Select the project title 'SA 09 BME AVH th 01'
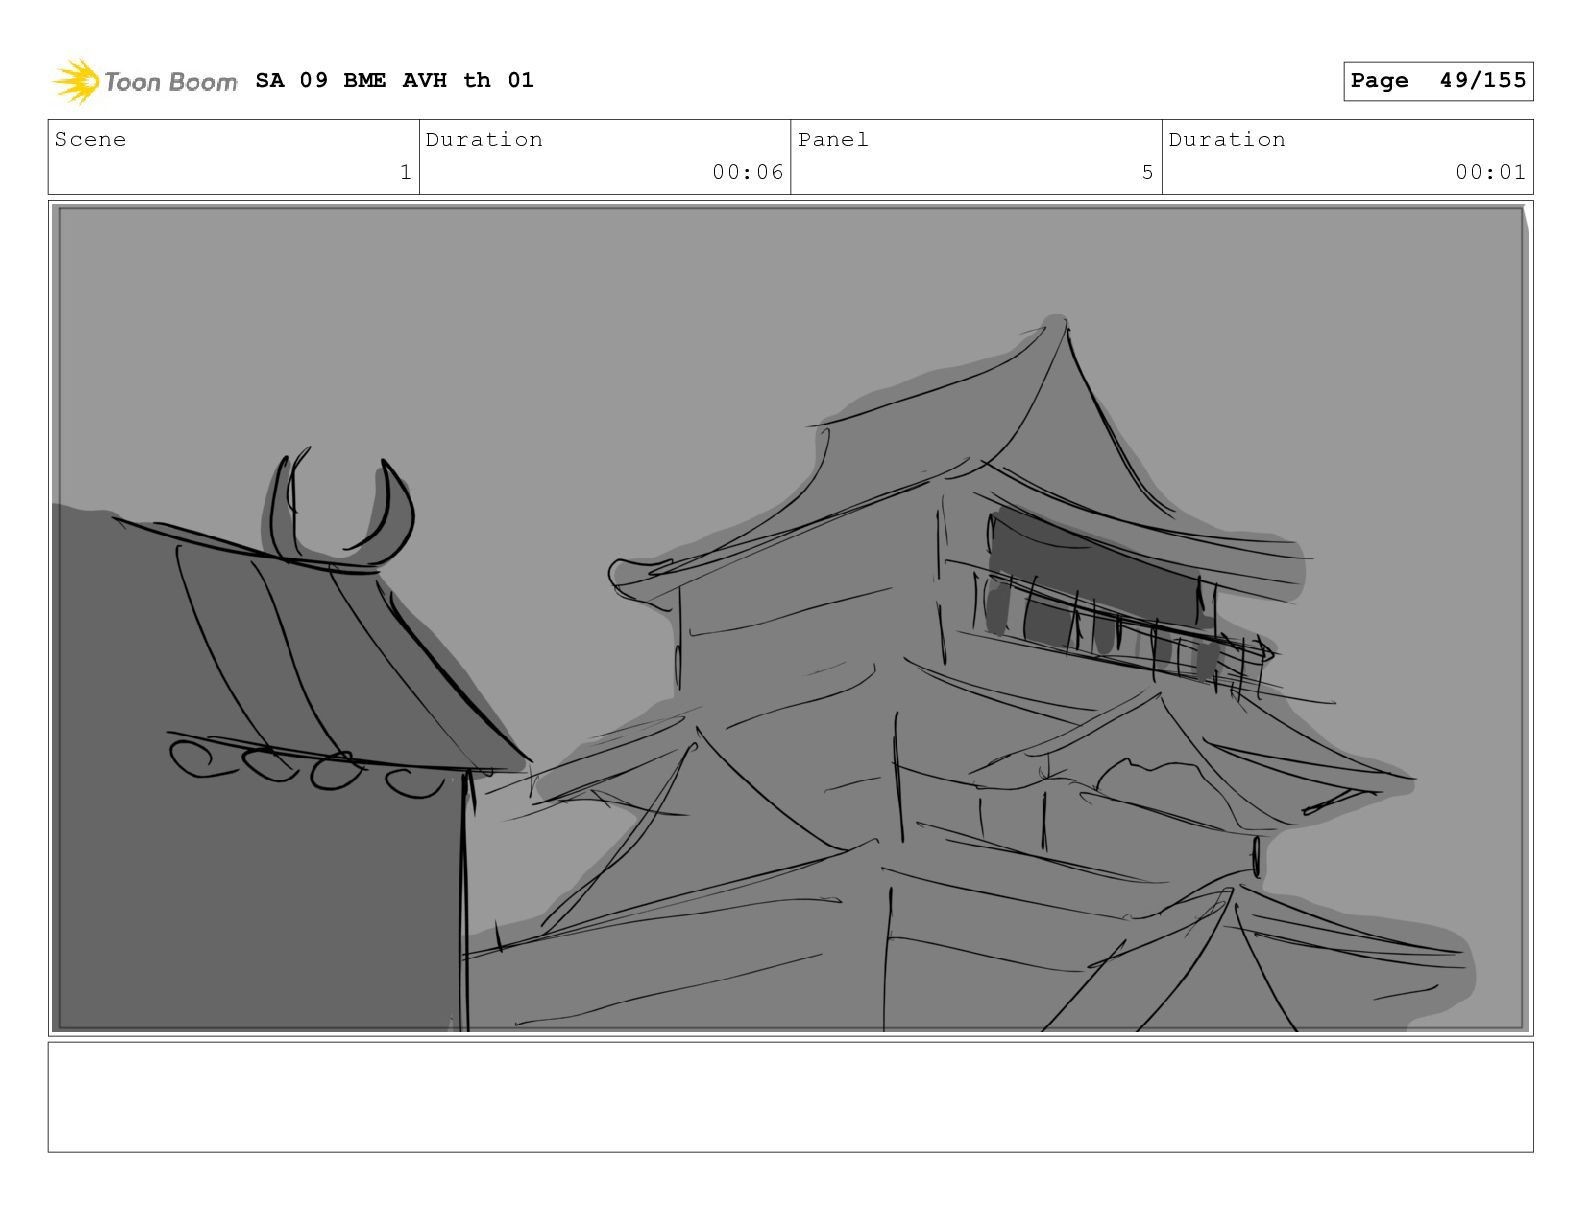Image resolution: width=1584 pixels, height=1224 pixels. point(394,80)
